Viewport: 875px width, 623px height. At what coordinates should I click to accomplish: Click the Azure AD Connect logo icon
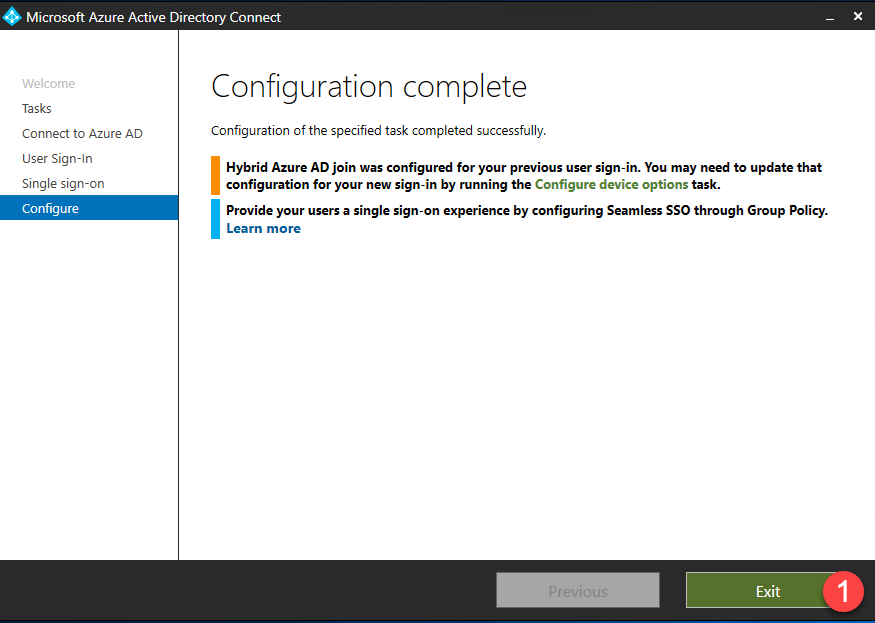pos(13,16)
